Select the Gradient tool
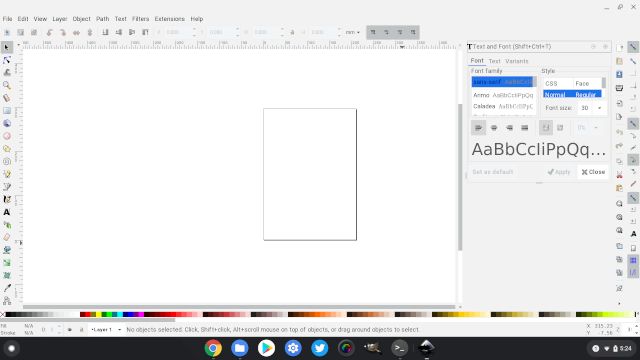Viewport: 640px width, 360px height. 7,263
